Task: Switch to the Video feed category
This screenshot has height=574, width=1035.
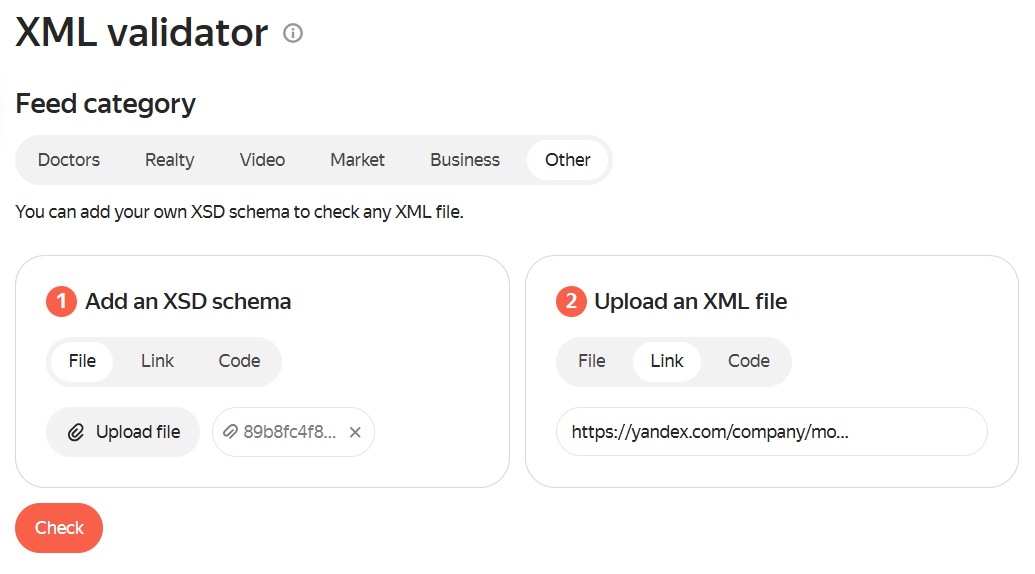Action: 262,160
